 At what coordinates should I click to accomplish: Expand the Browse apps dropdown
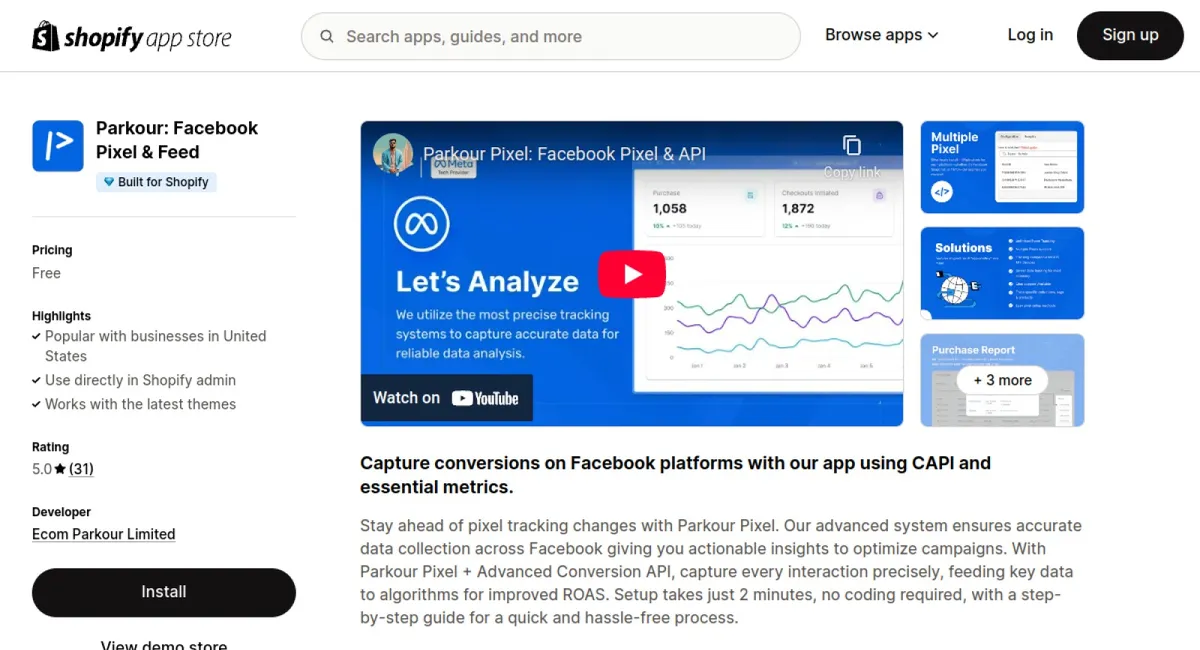coord(881,35)
